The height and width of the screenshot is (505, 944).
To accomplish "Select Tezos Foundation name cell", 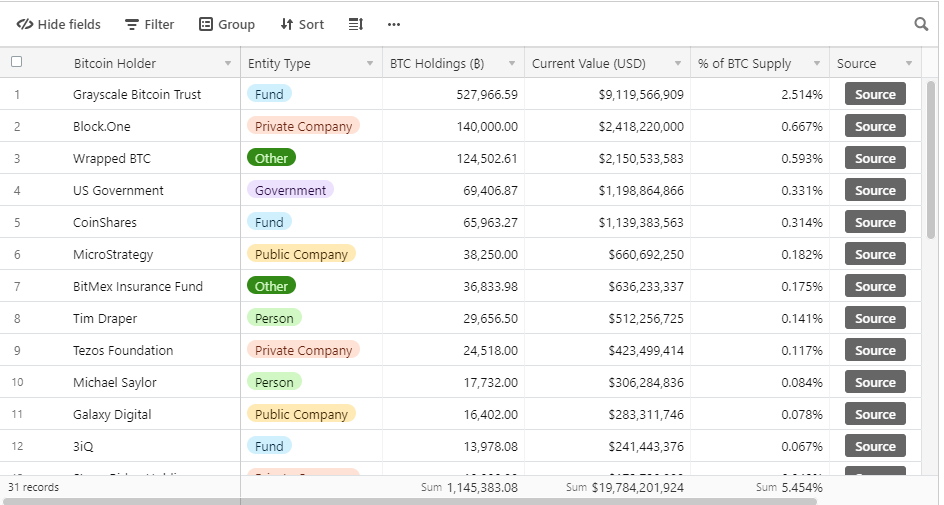I will (137, 350).
